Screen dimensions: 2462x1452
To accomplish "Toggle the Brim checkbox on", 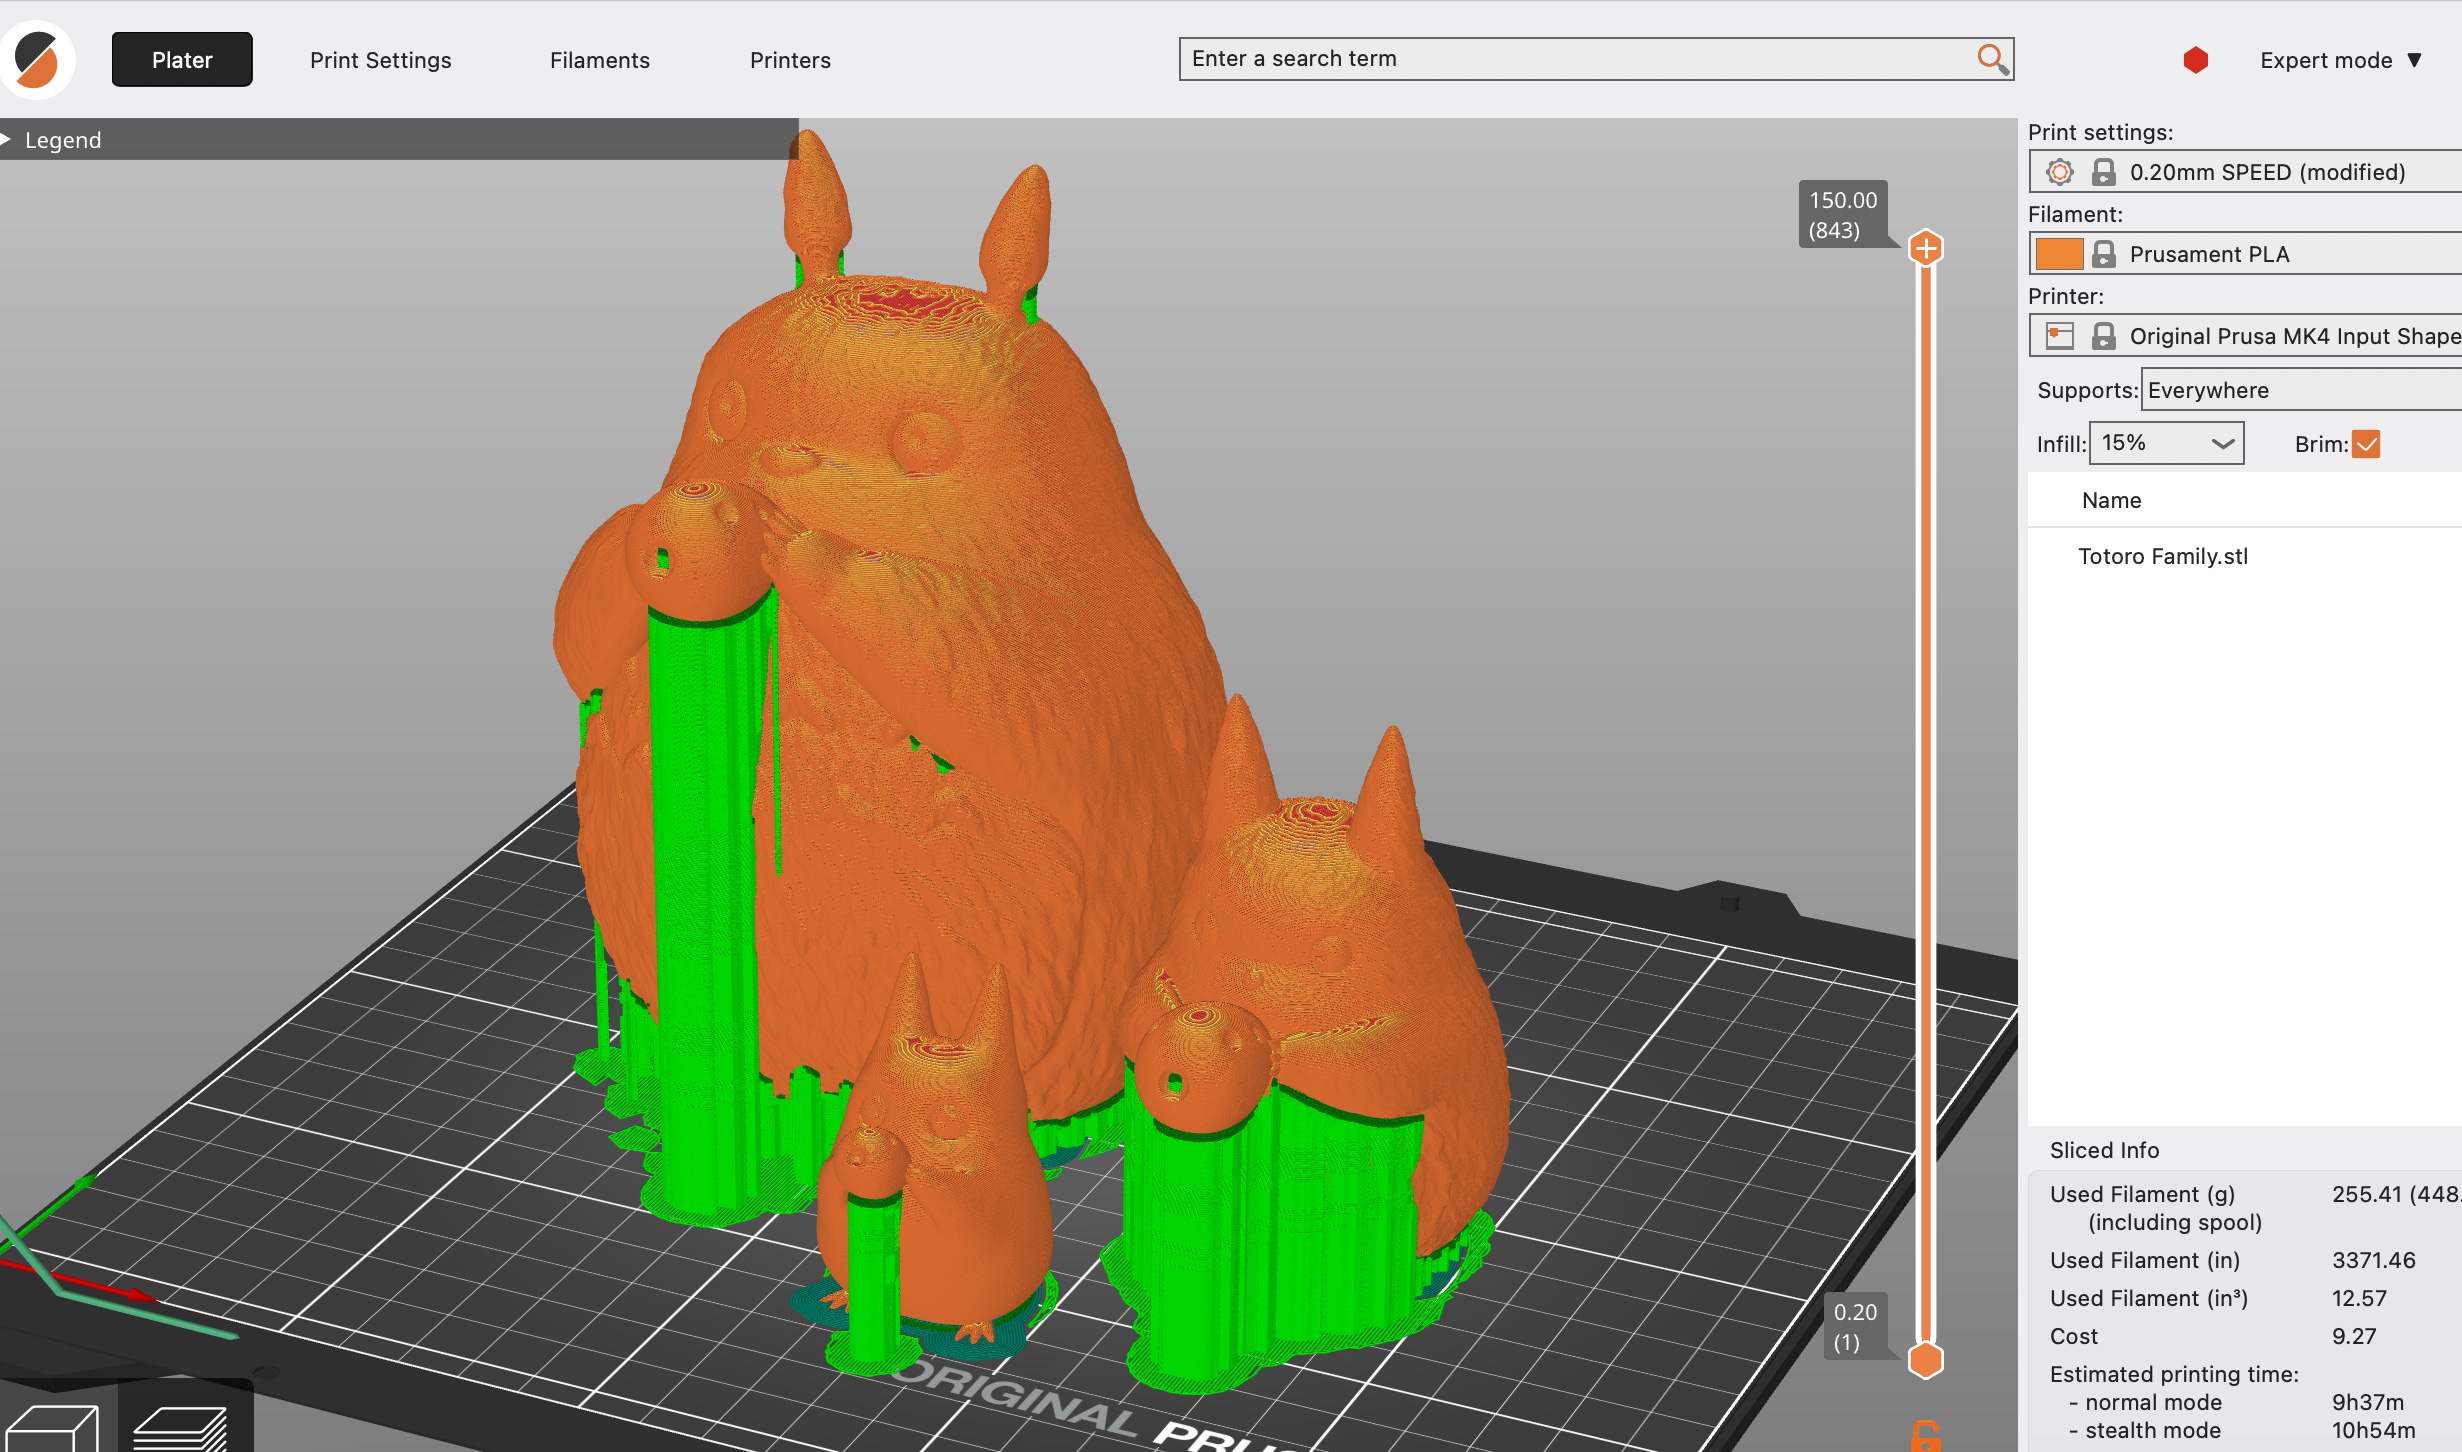I will (x=2367, y=444).
